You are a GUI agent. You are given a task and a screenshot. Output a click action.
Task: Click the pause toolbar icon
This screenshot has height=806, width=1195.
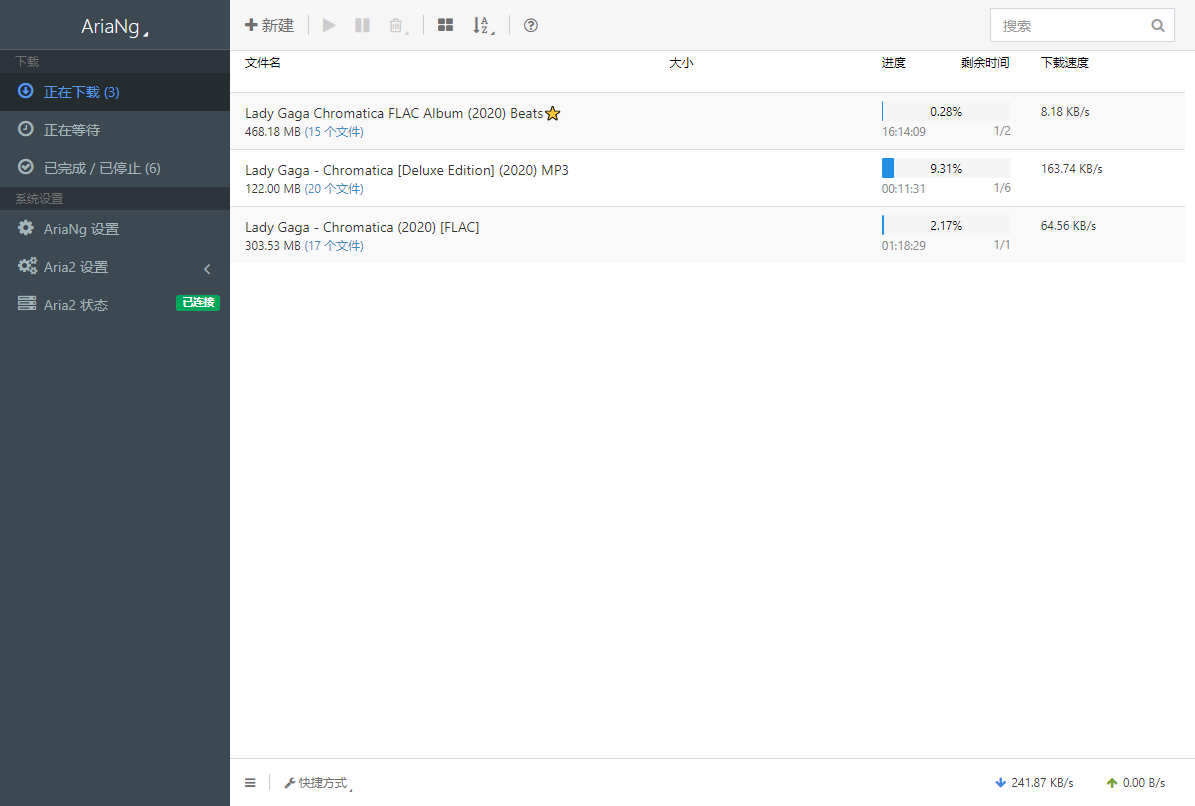point(362,25)
